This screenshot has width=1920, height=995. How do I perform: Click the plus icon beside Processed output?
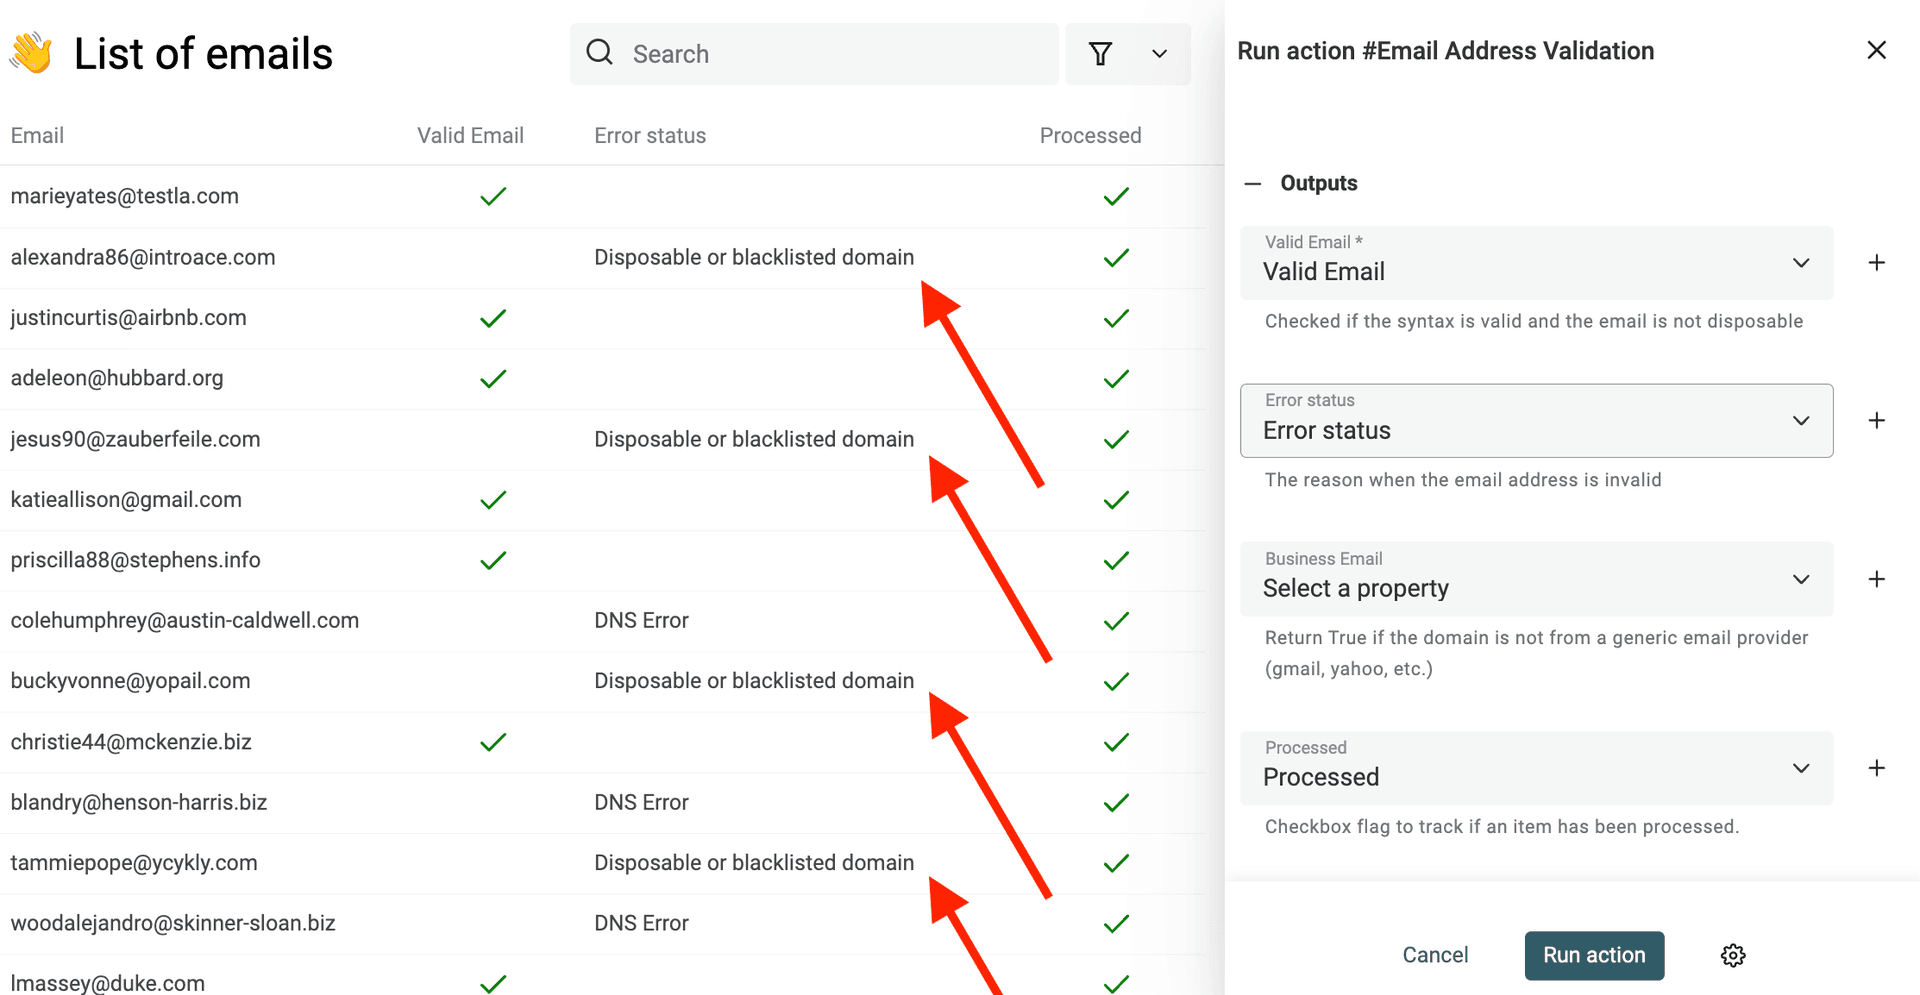pos(1876,768)
